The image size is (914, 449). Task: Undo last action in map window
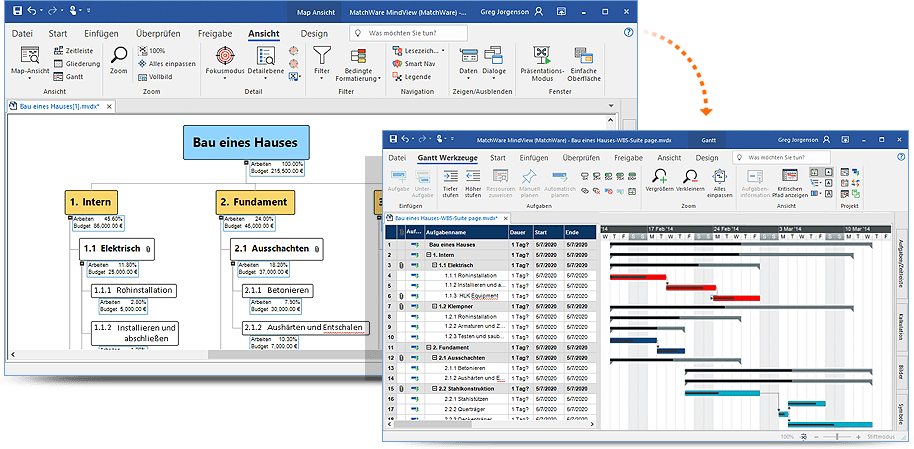point(33,10)
